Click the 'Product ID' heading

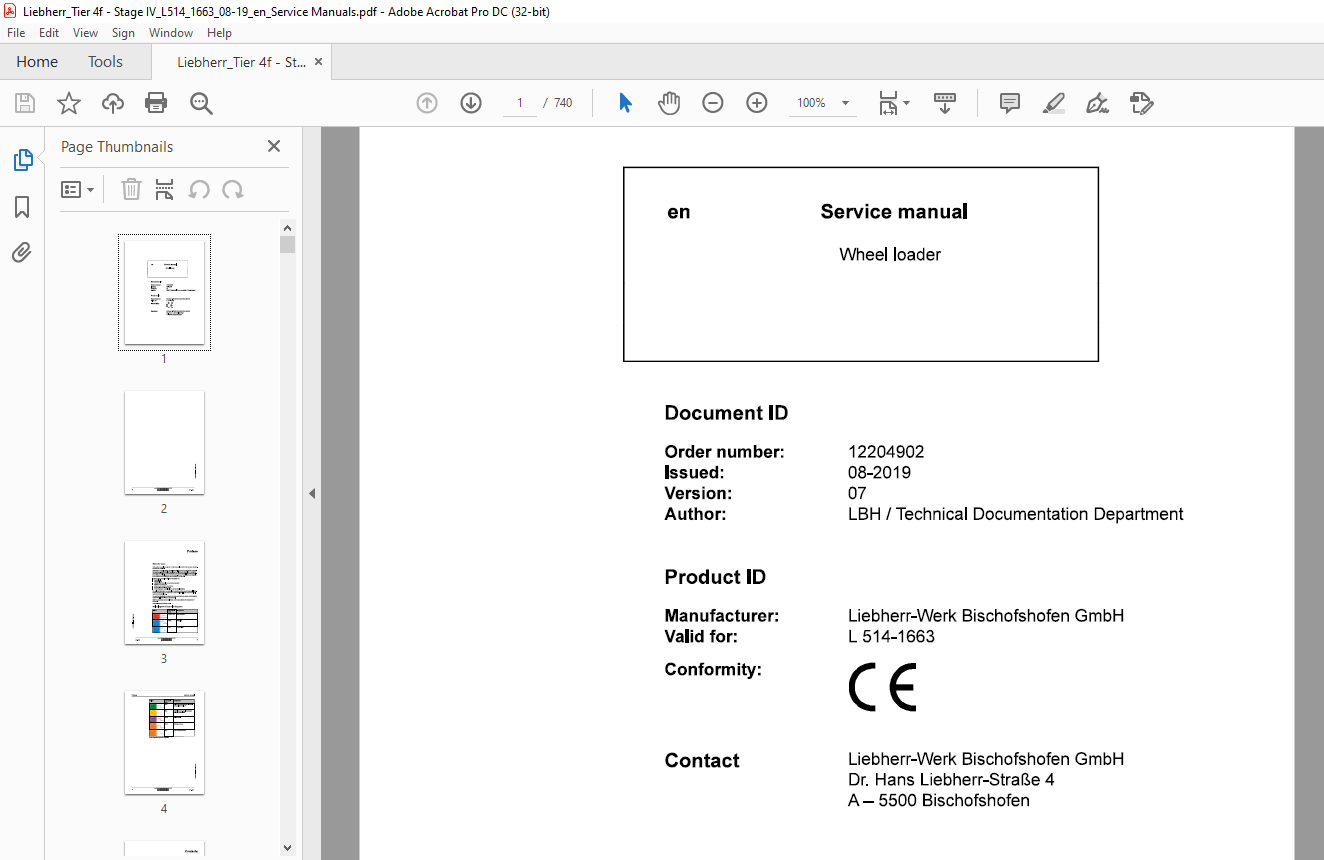pyautogui.click(x=715, y=577)
